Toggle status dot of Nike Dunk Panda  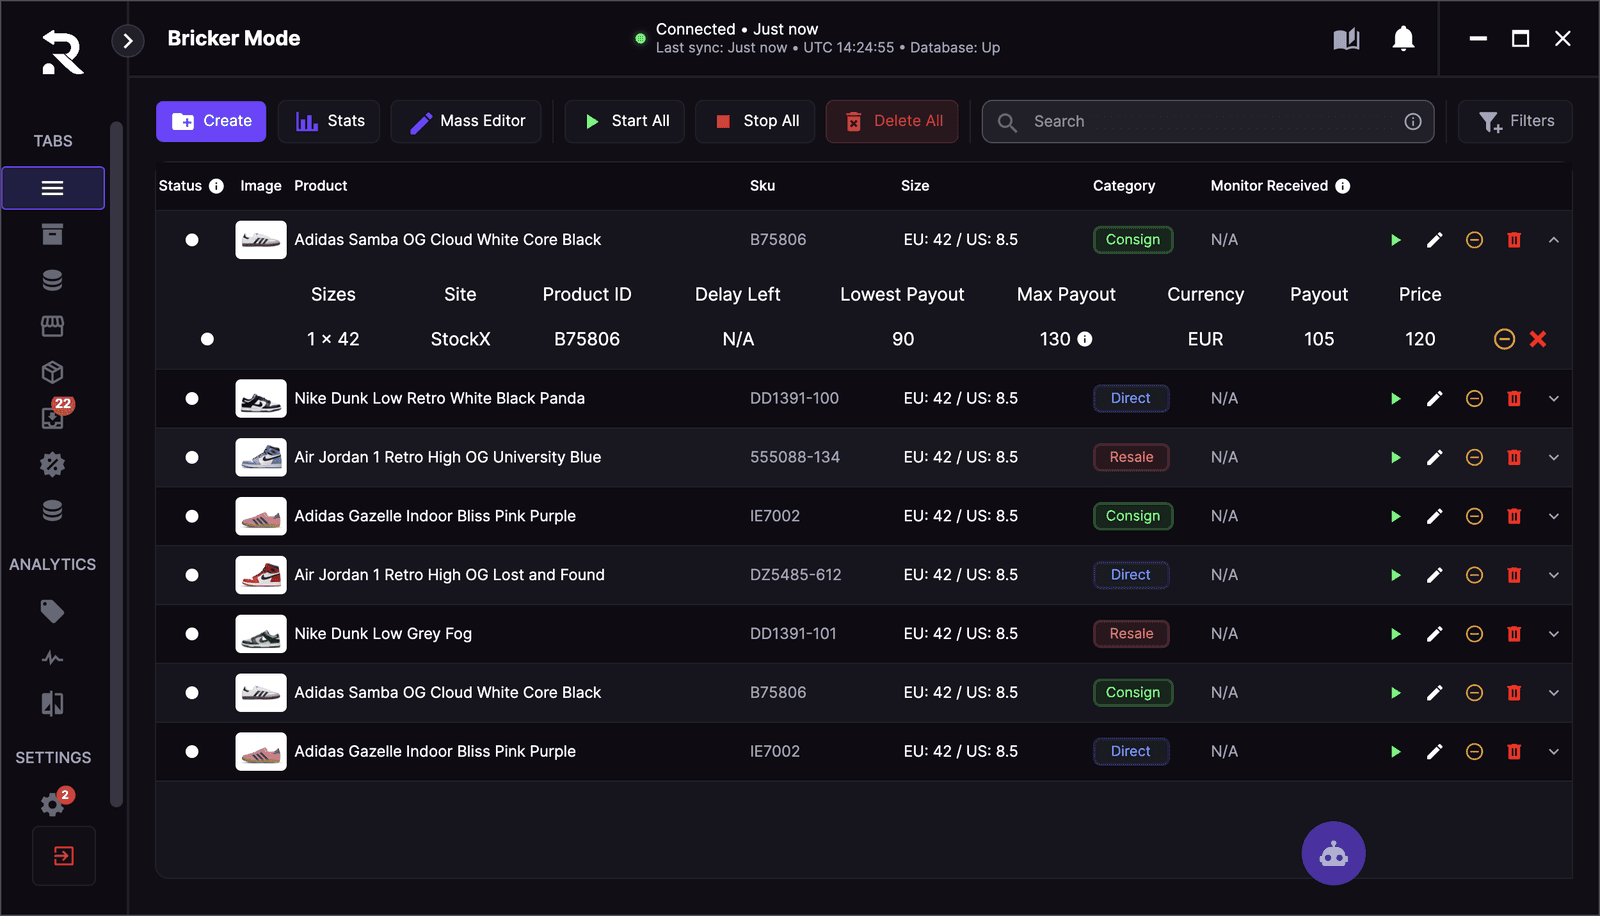[192, 399]
